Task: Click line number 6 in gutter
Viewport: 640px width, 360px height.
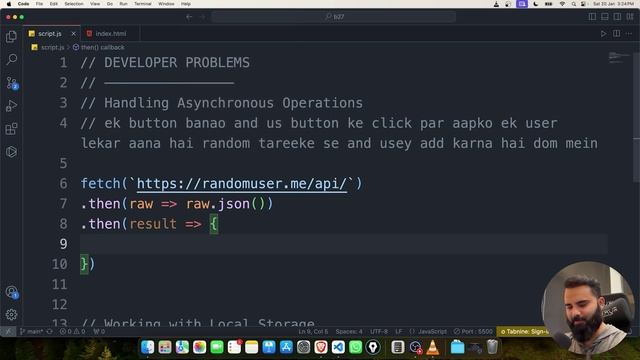Action: point(63,184)
